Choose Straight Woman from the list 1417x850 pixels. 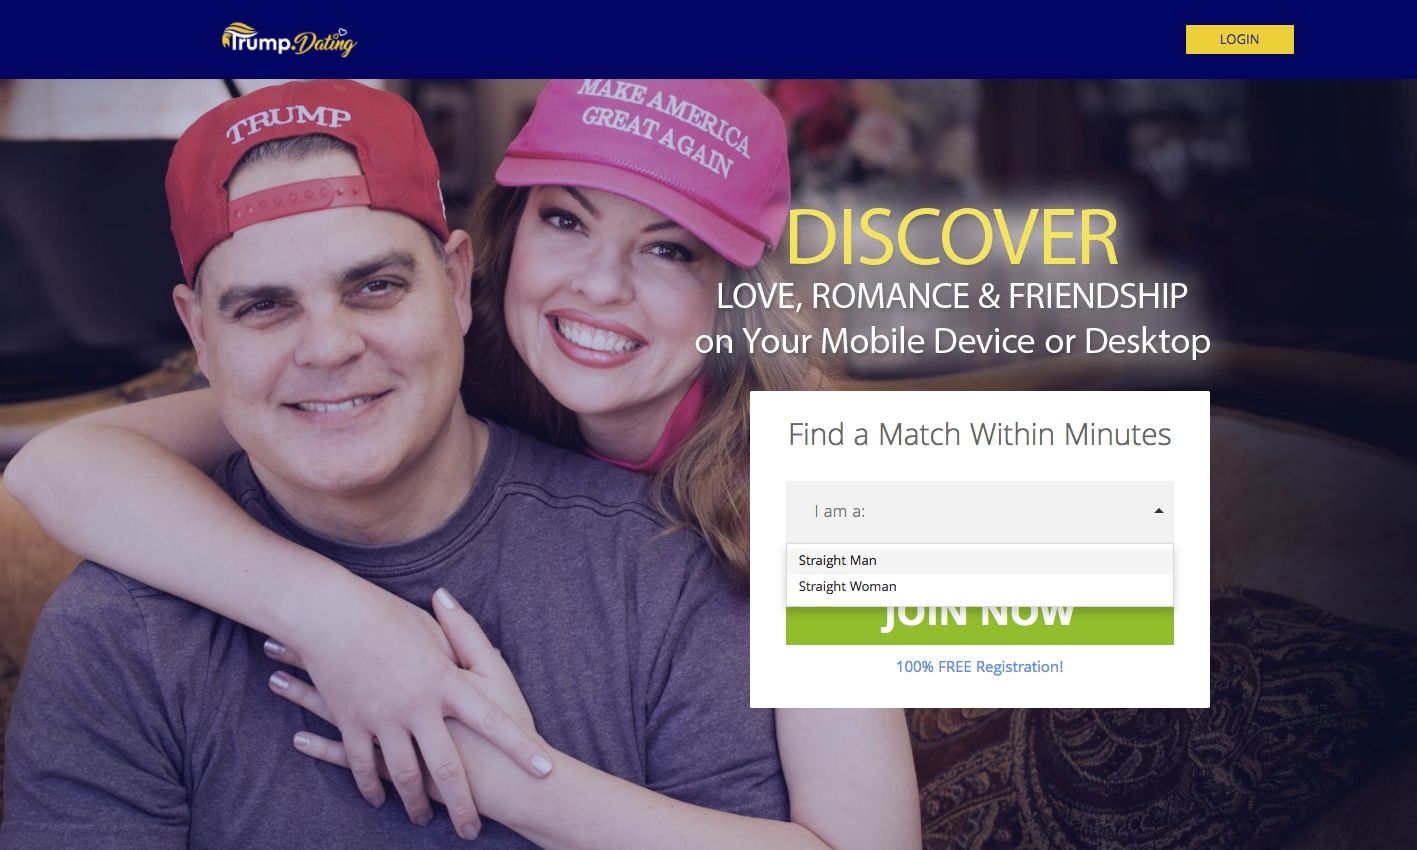pyautogui.click(x=979, y=586)
